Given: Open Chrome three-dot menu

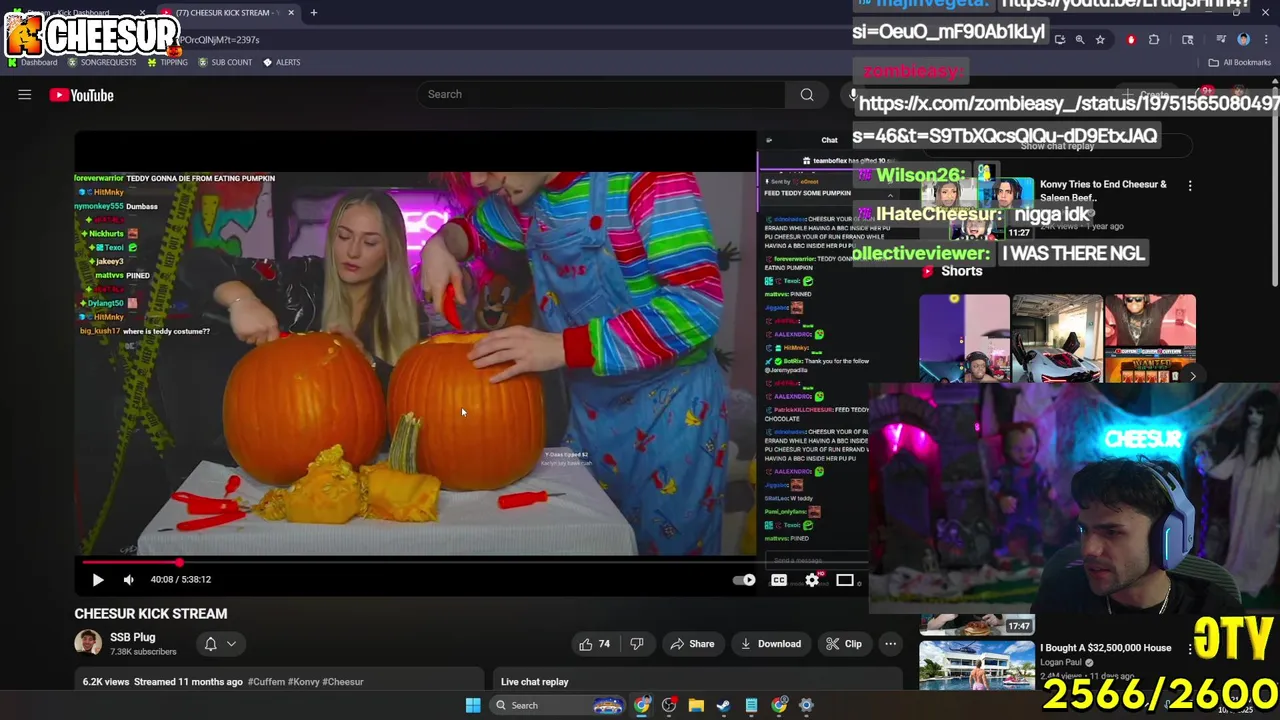Looking at the screenshot, I should pyautogui.click(x=1266, y=40).
